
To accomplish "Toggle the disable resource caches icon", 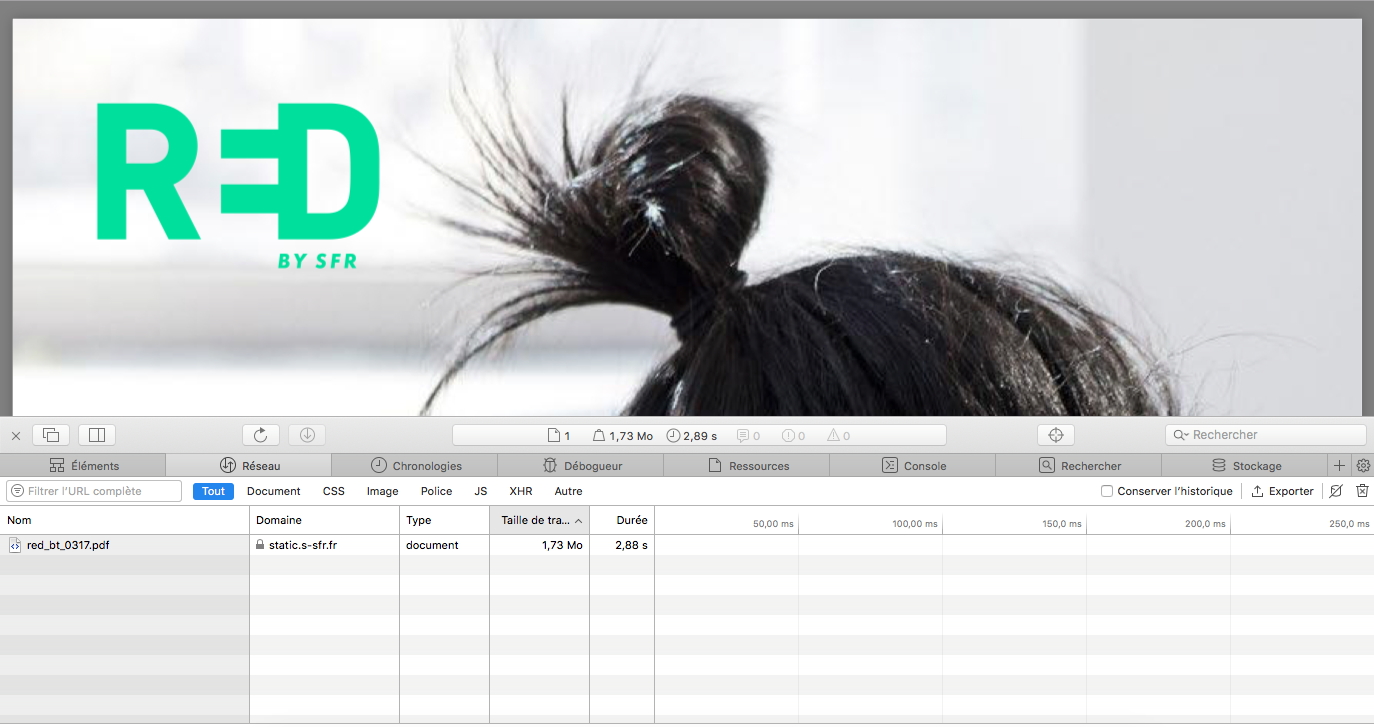I will [x=1335, y=491].
